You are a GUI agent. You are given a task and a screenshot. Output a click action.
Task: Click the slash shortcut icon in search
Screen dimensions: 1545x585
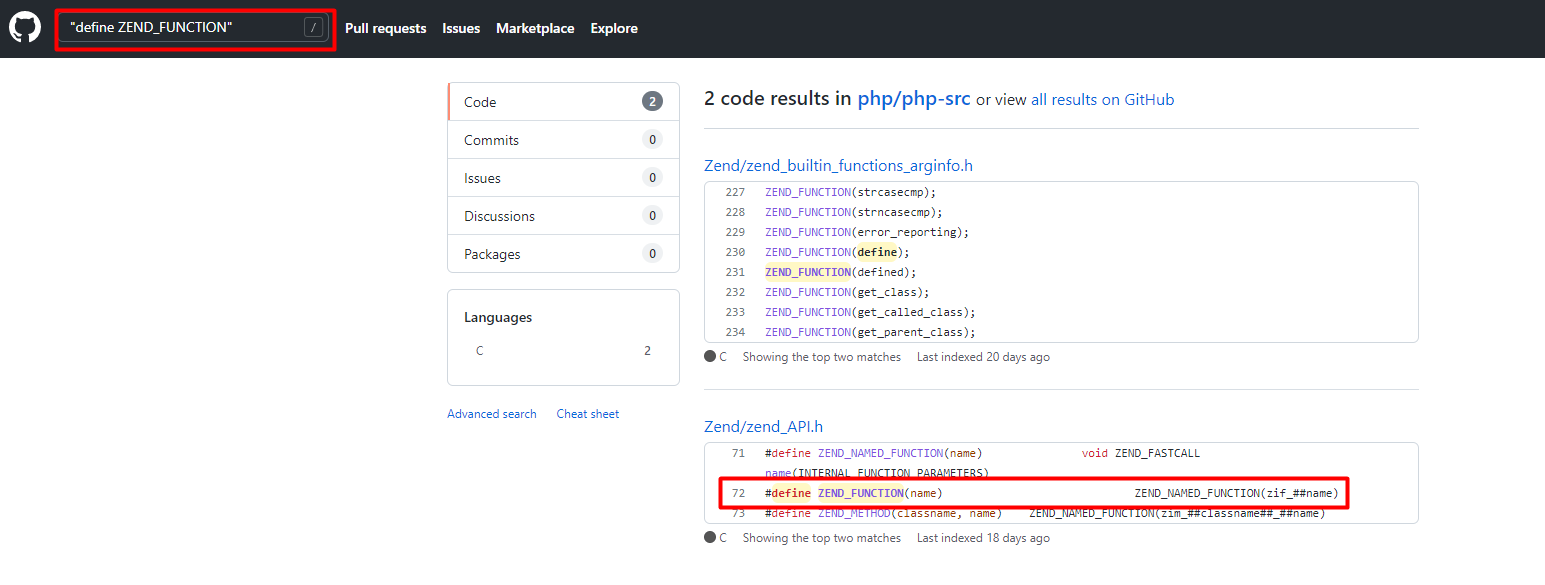pos(314,28)
